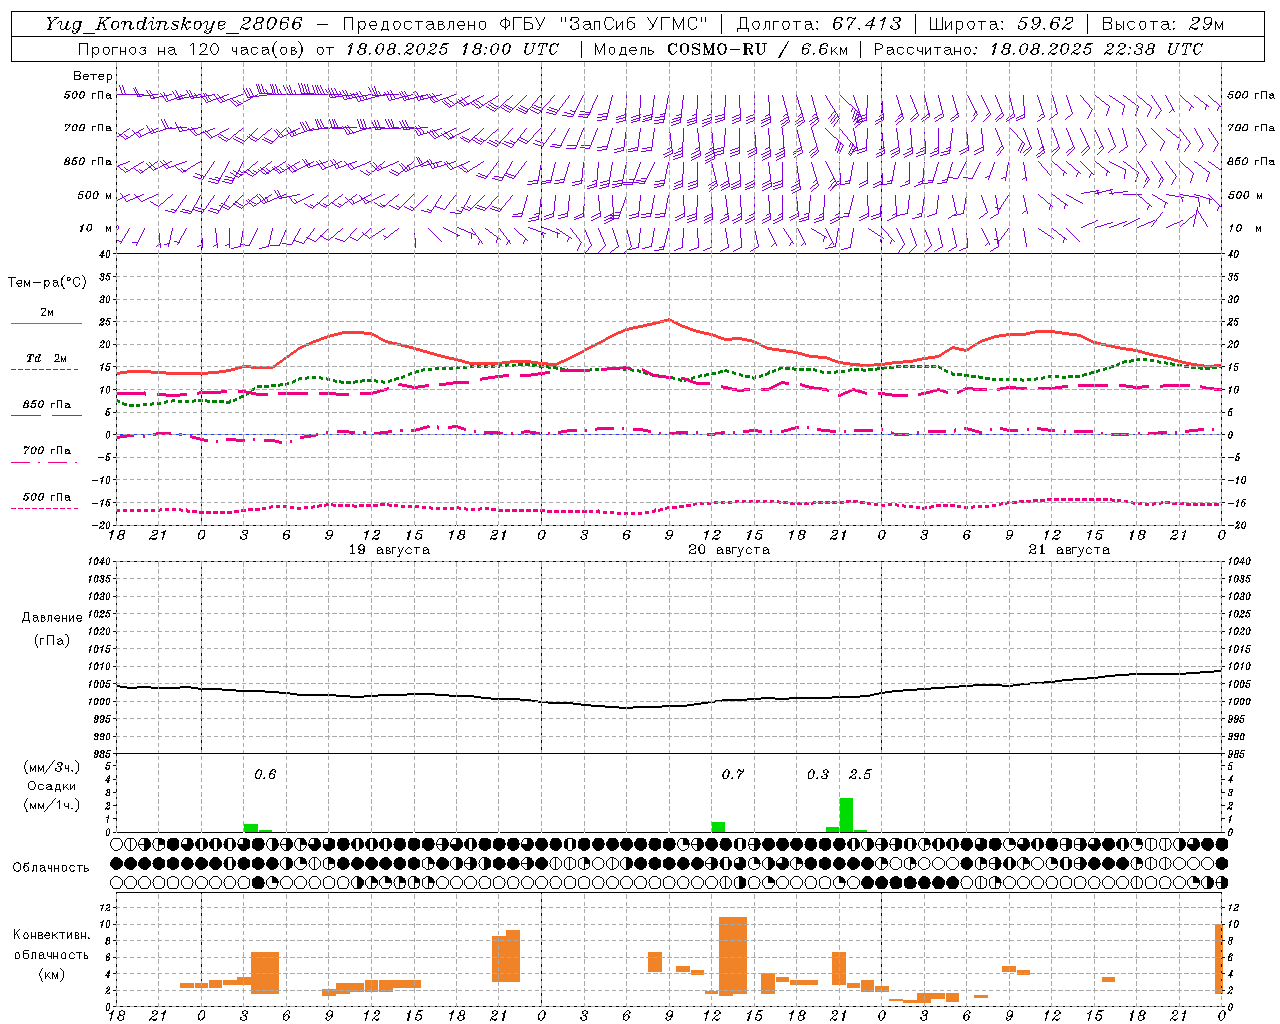Select the text Предоставлено ФГБУ "ЗапСиб УГМС"
1280x1024 pixels.
click(525, 24)
